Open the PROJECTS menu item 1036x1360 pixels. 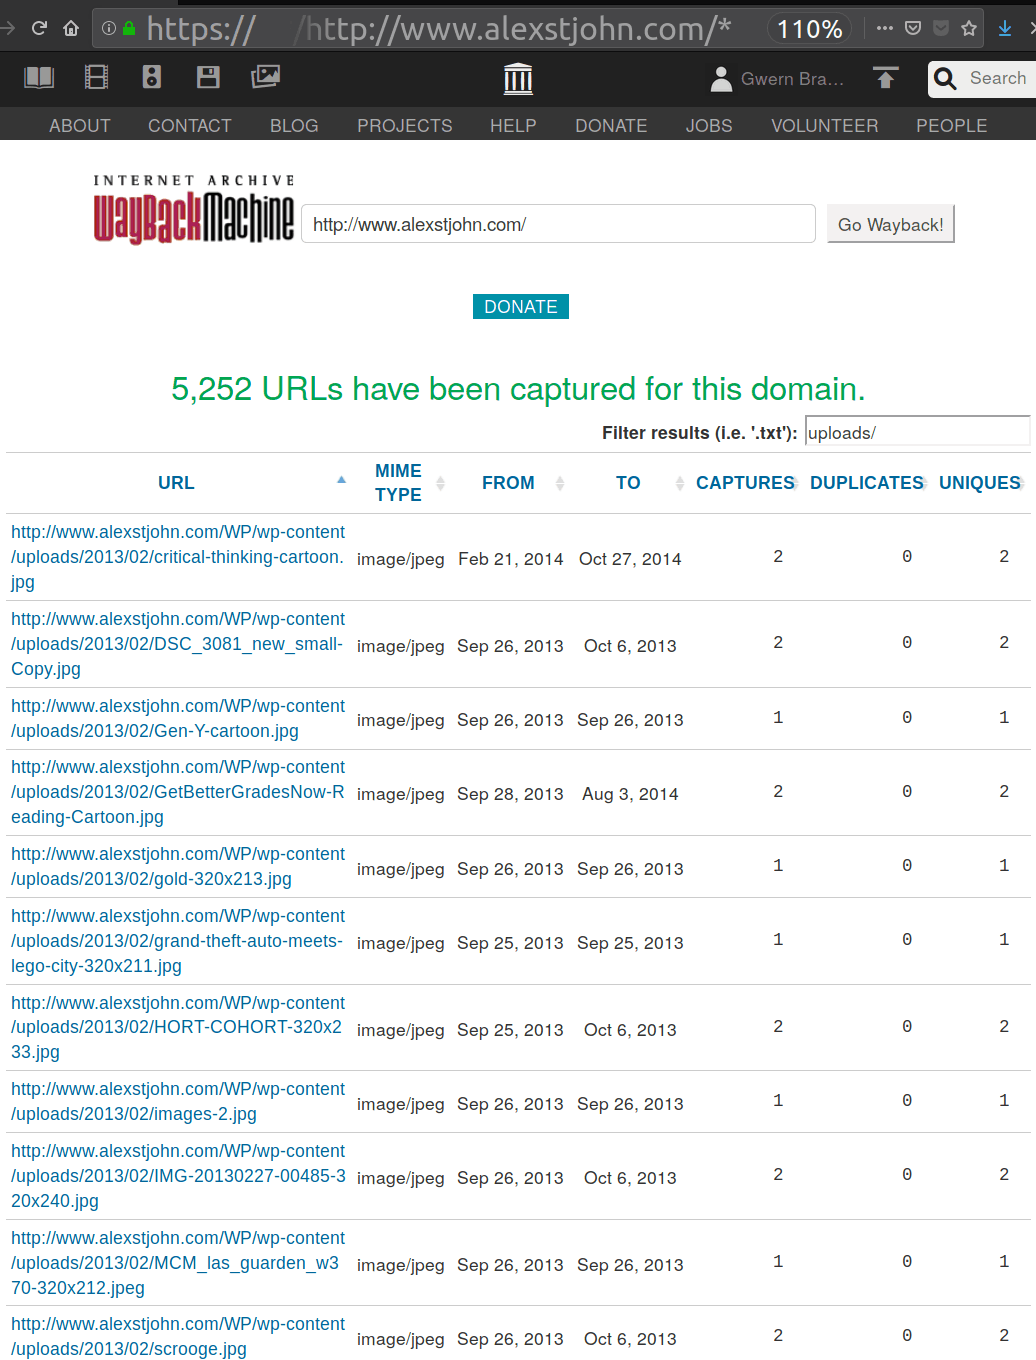point(405,126)
